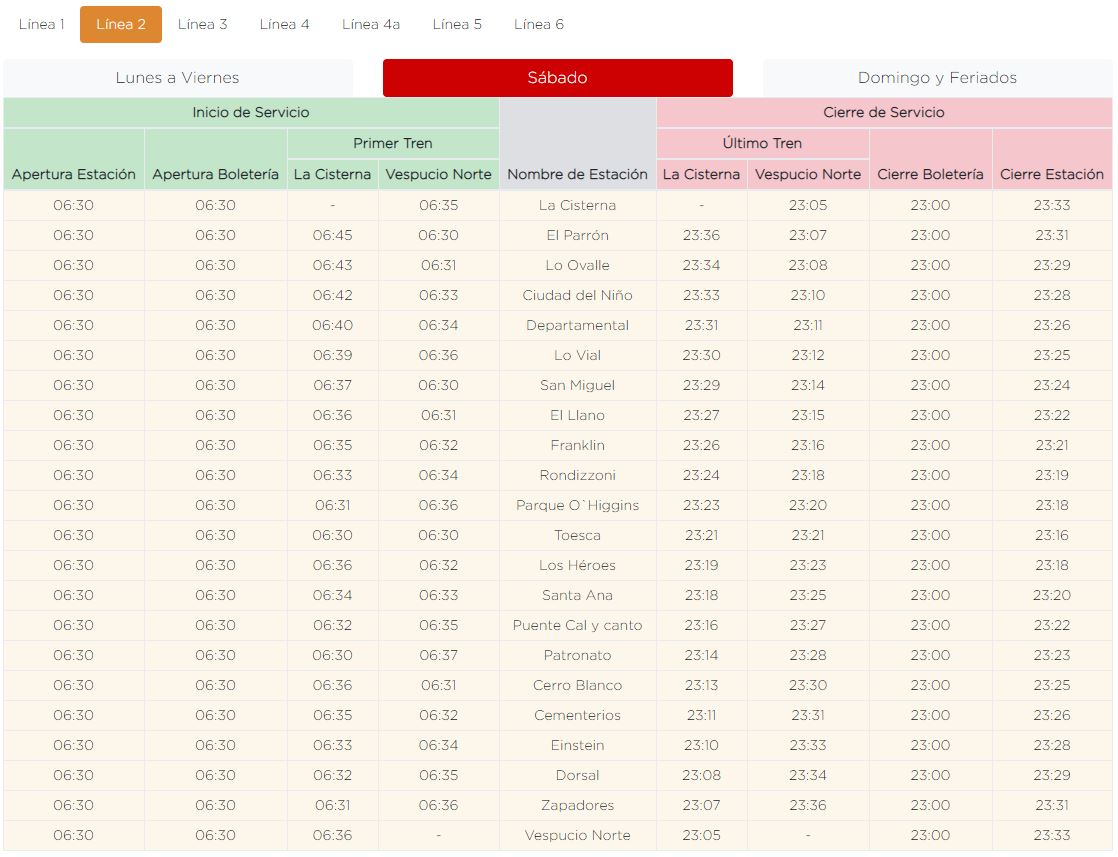
Task: Click 23:08 last train for Dorsal
Action: point(702,775)
